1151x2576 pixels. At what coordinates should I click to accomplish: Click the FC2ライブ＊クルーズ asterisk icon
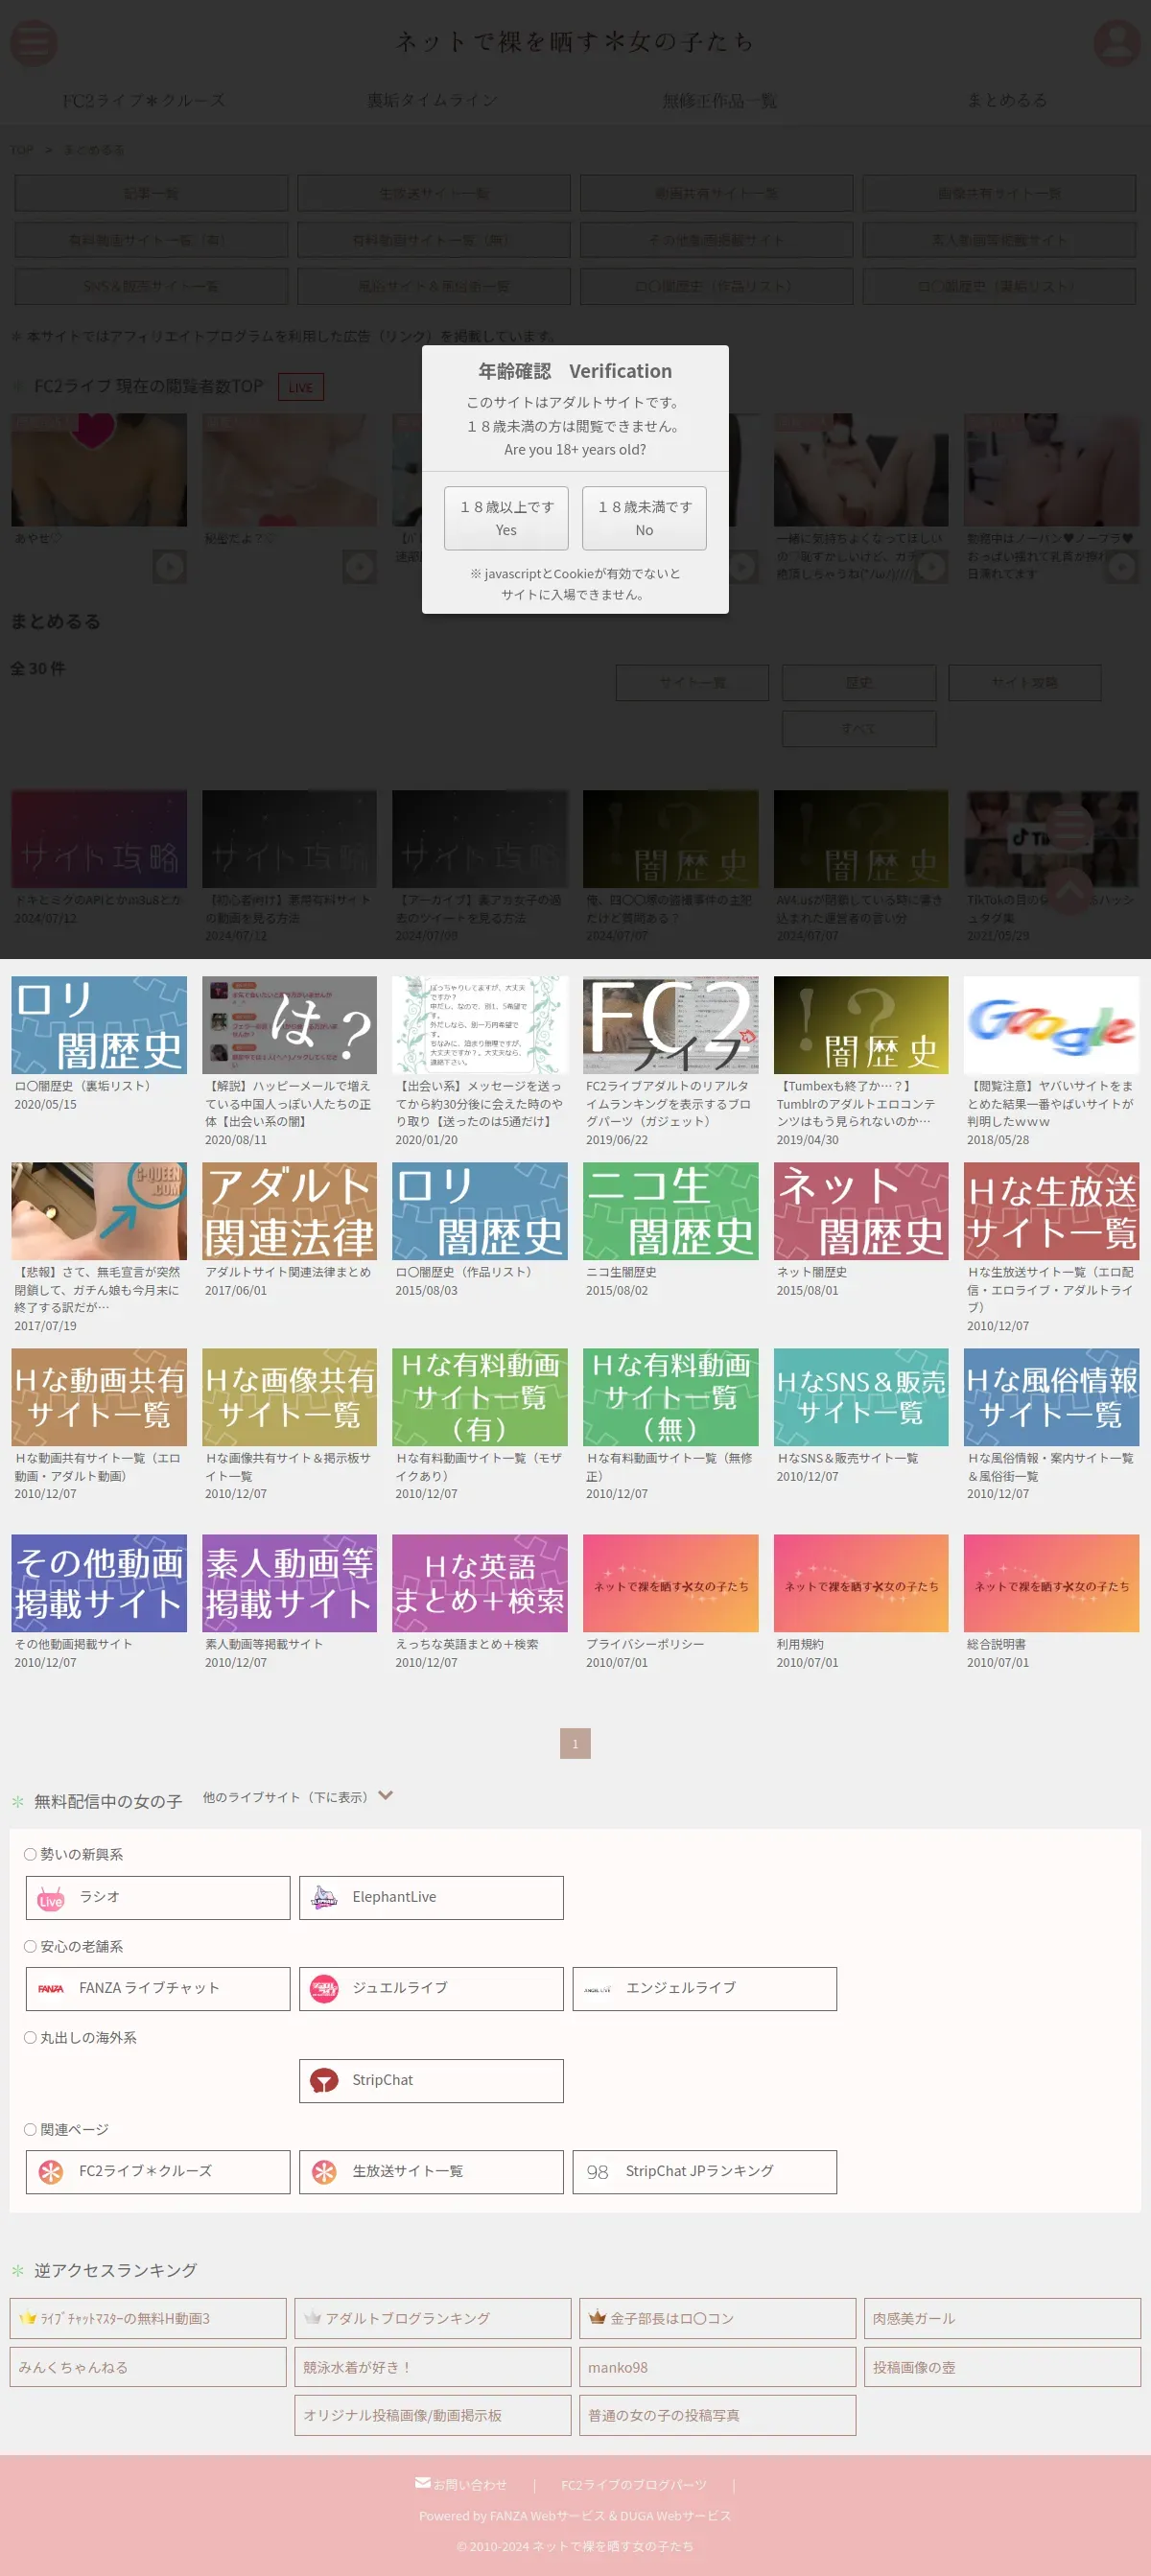(51, 2172)
